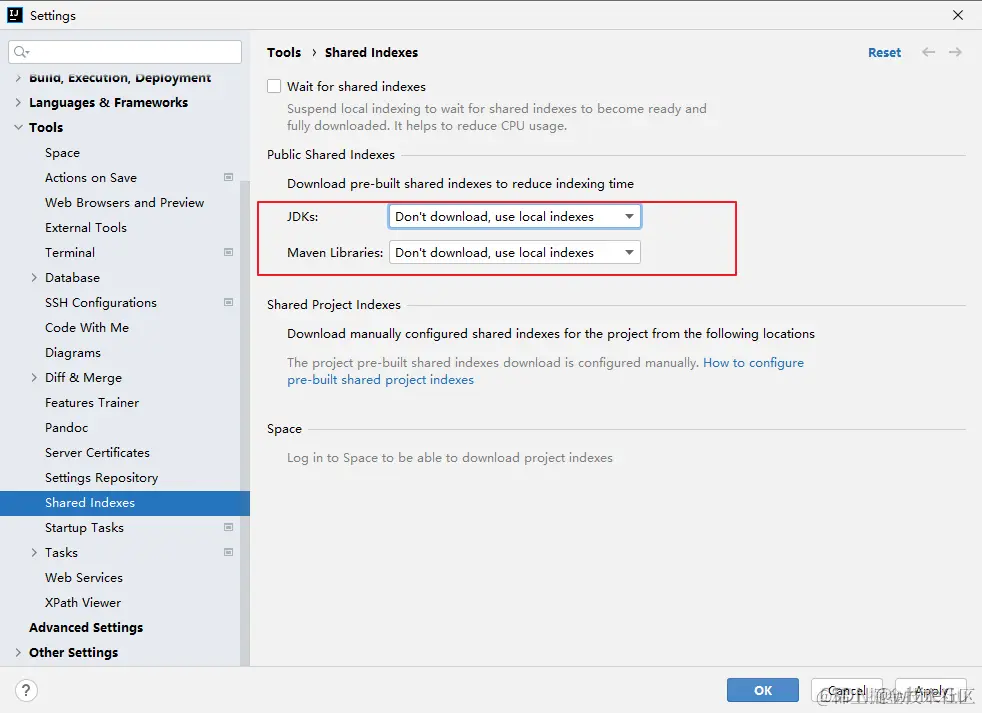Image resolution: width=982 pixels, height=713 pixels.
Task: Expand Build, Execution, Deployment section
Action: (x=18, y=78)
